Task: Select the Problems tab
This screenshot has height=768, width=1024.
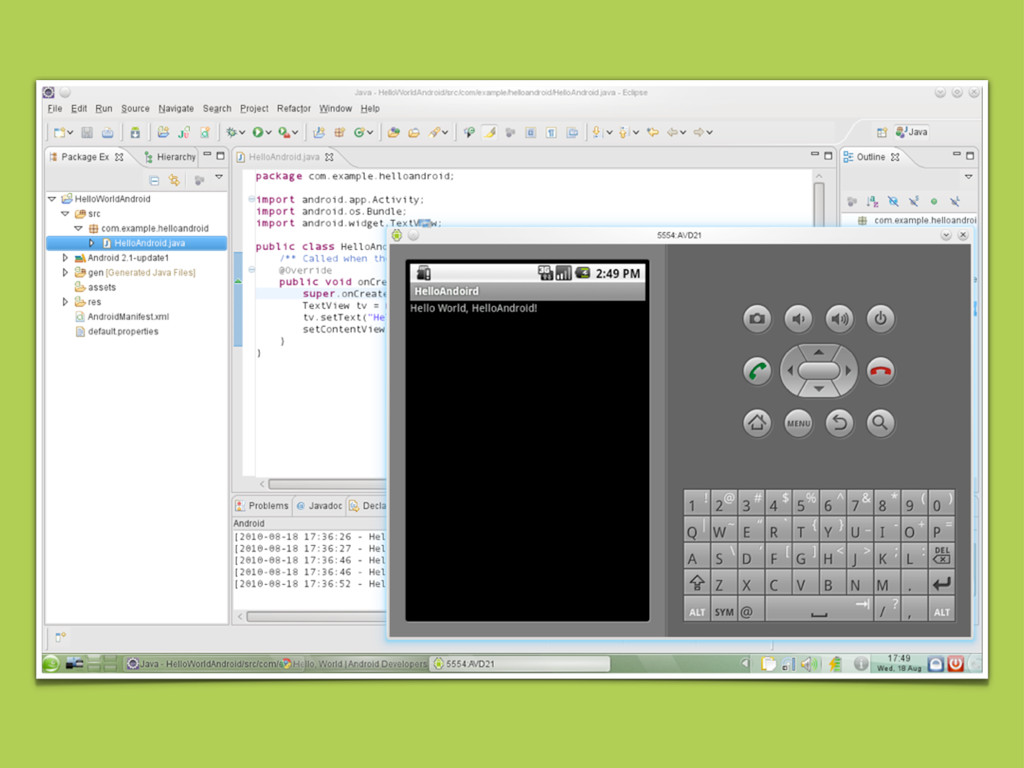Action: (262, 505)
